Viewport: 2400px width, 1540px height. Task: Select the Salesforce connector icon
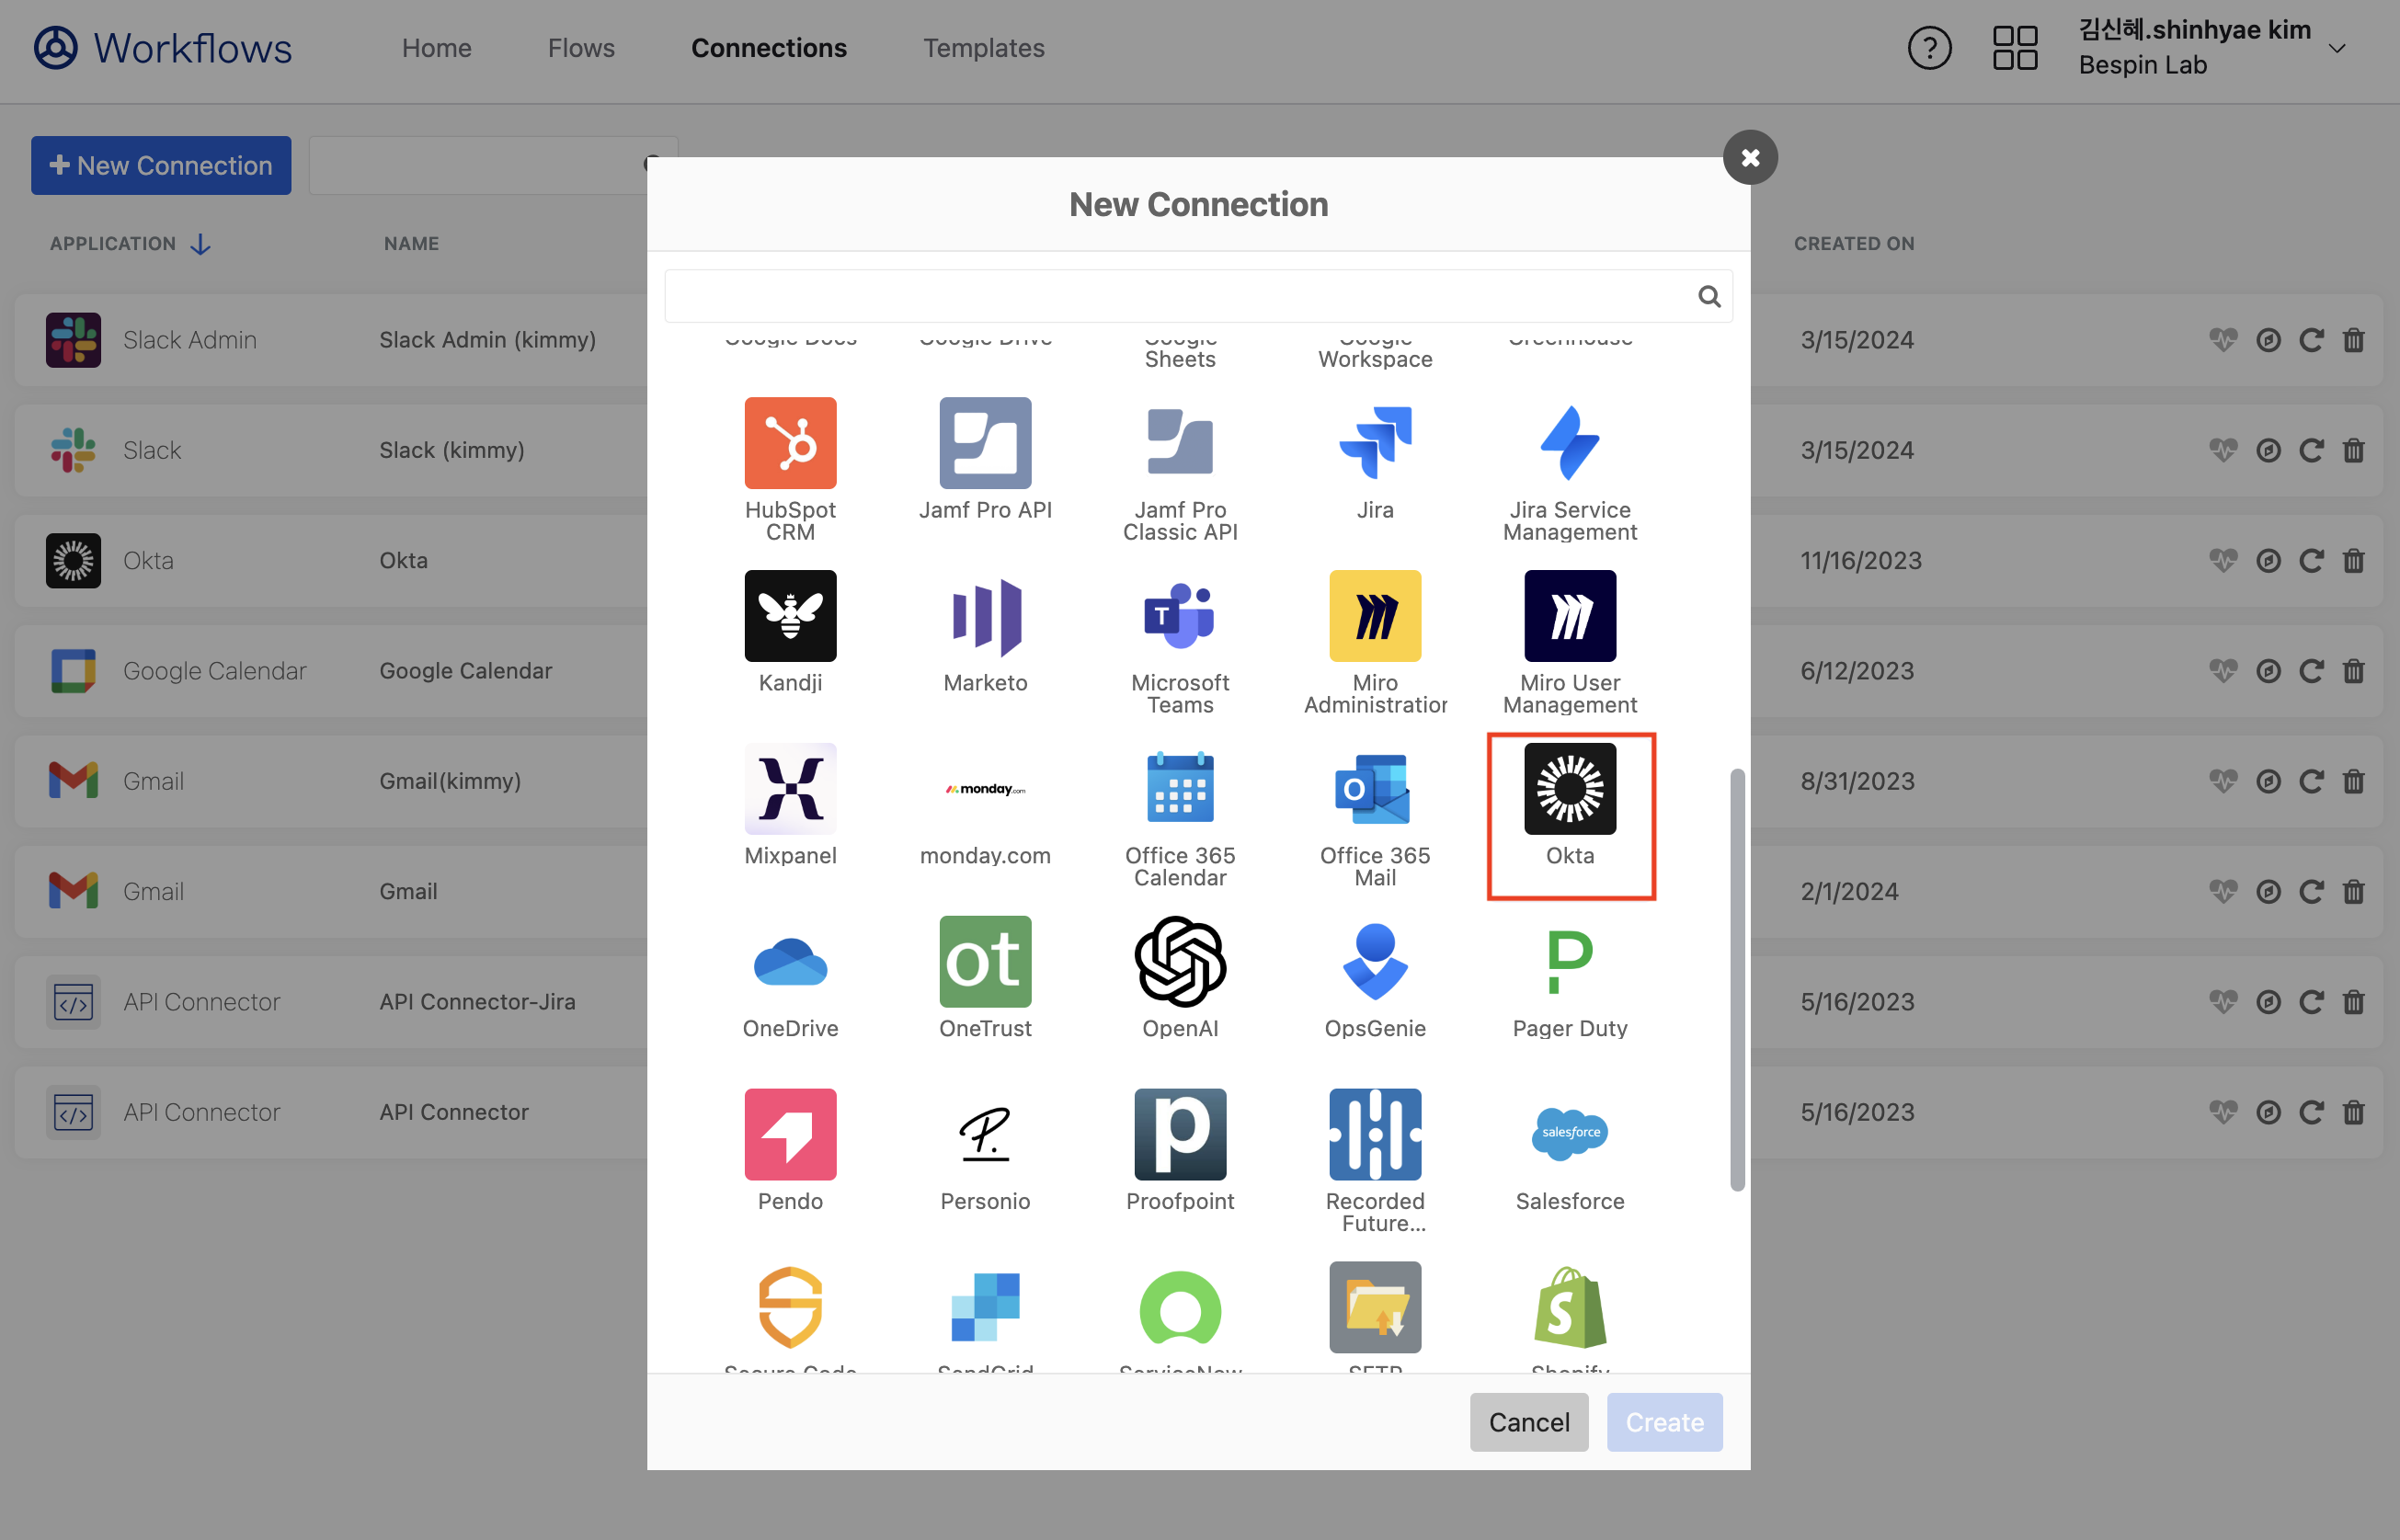pos(1569,1134)
